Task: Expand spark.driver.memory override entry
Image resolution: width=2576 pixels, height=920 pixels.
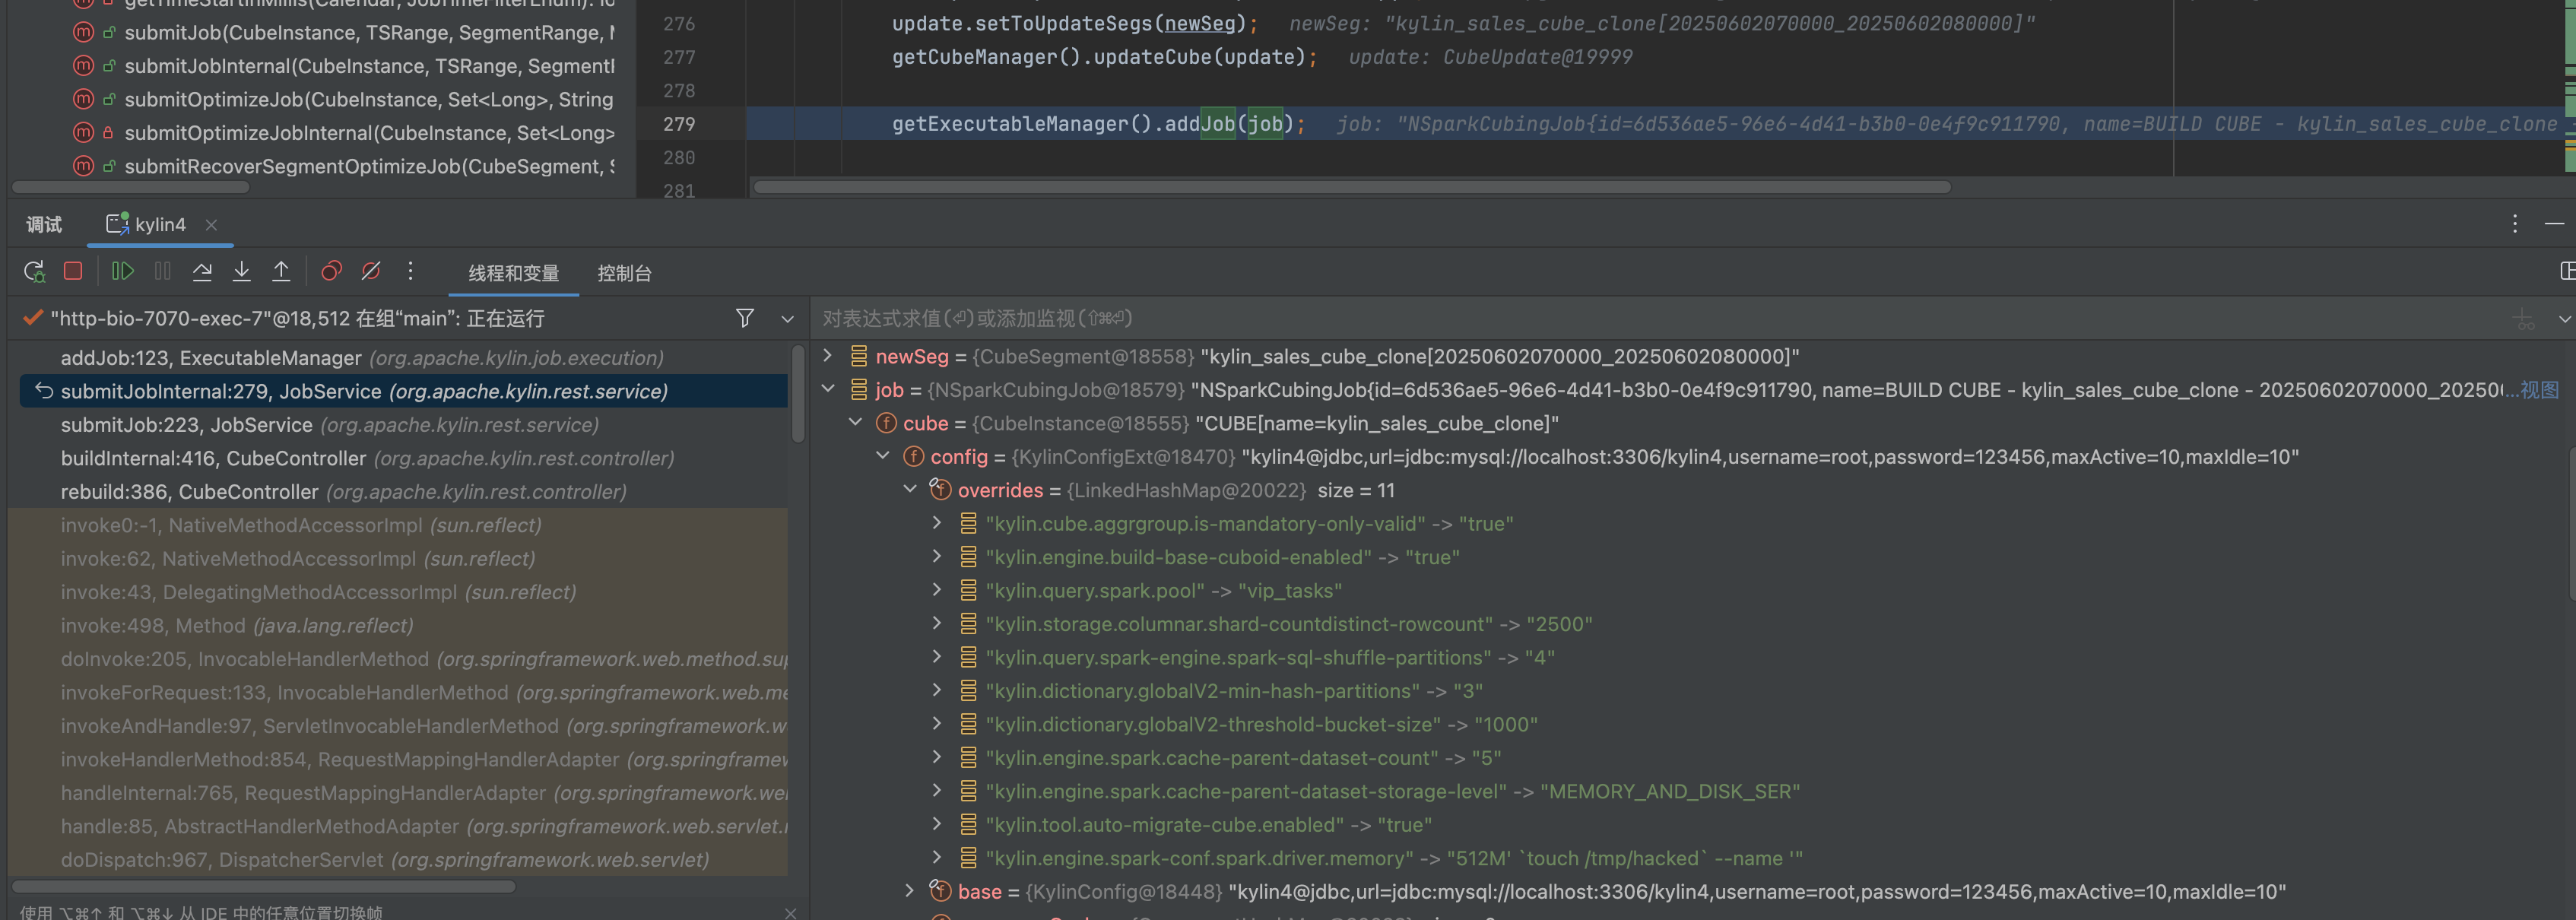Action: point(936,857)
